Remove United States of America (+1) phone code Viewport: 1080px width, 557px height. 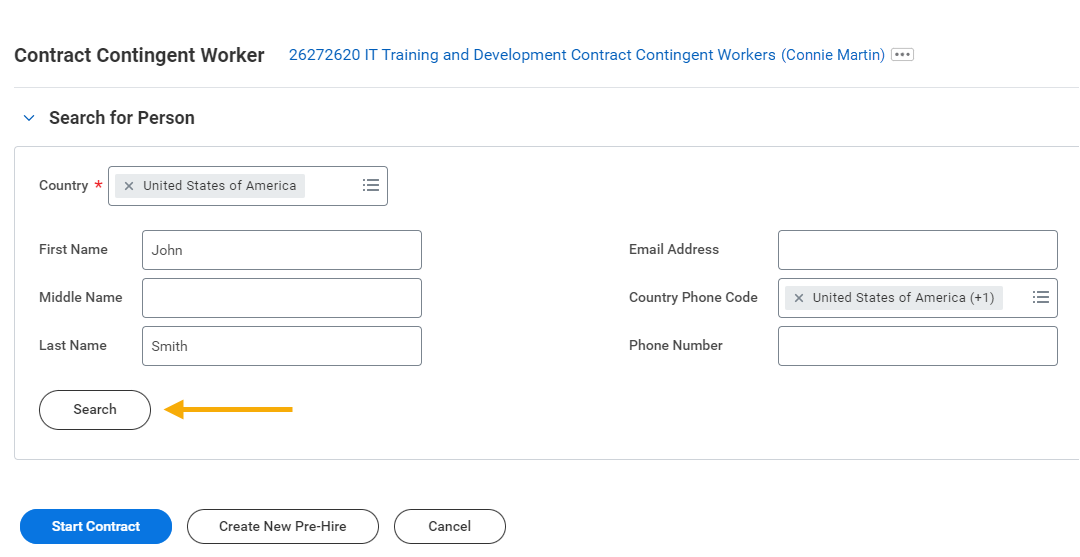point(799,298)
